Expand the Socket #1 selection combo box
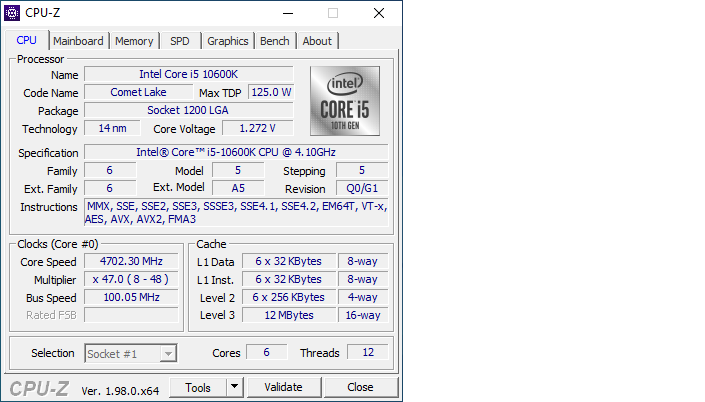 [x=130, y=353]
